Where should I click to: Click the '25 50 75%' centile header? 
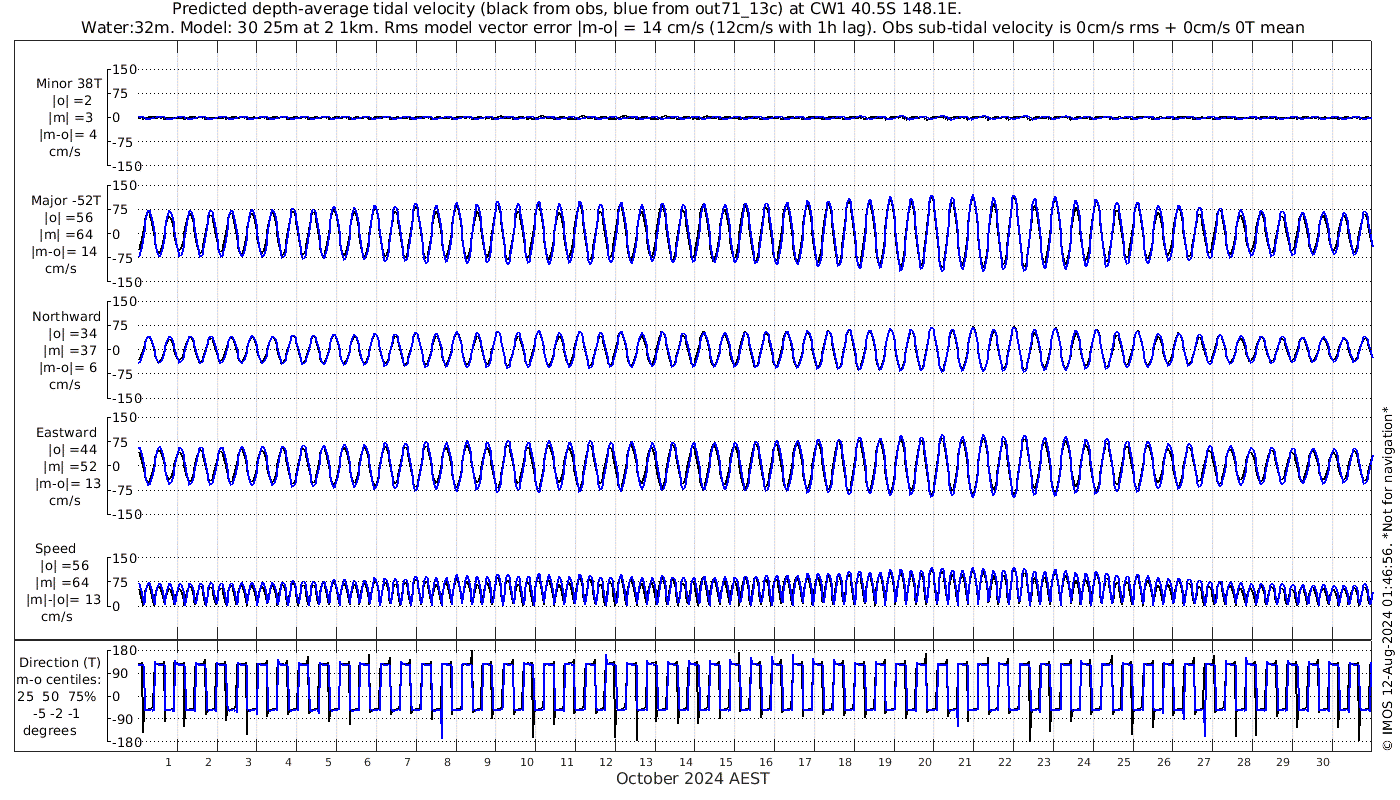[56, 697]
